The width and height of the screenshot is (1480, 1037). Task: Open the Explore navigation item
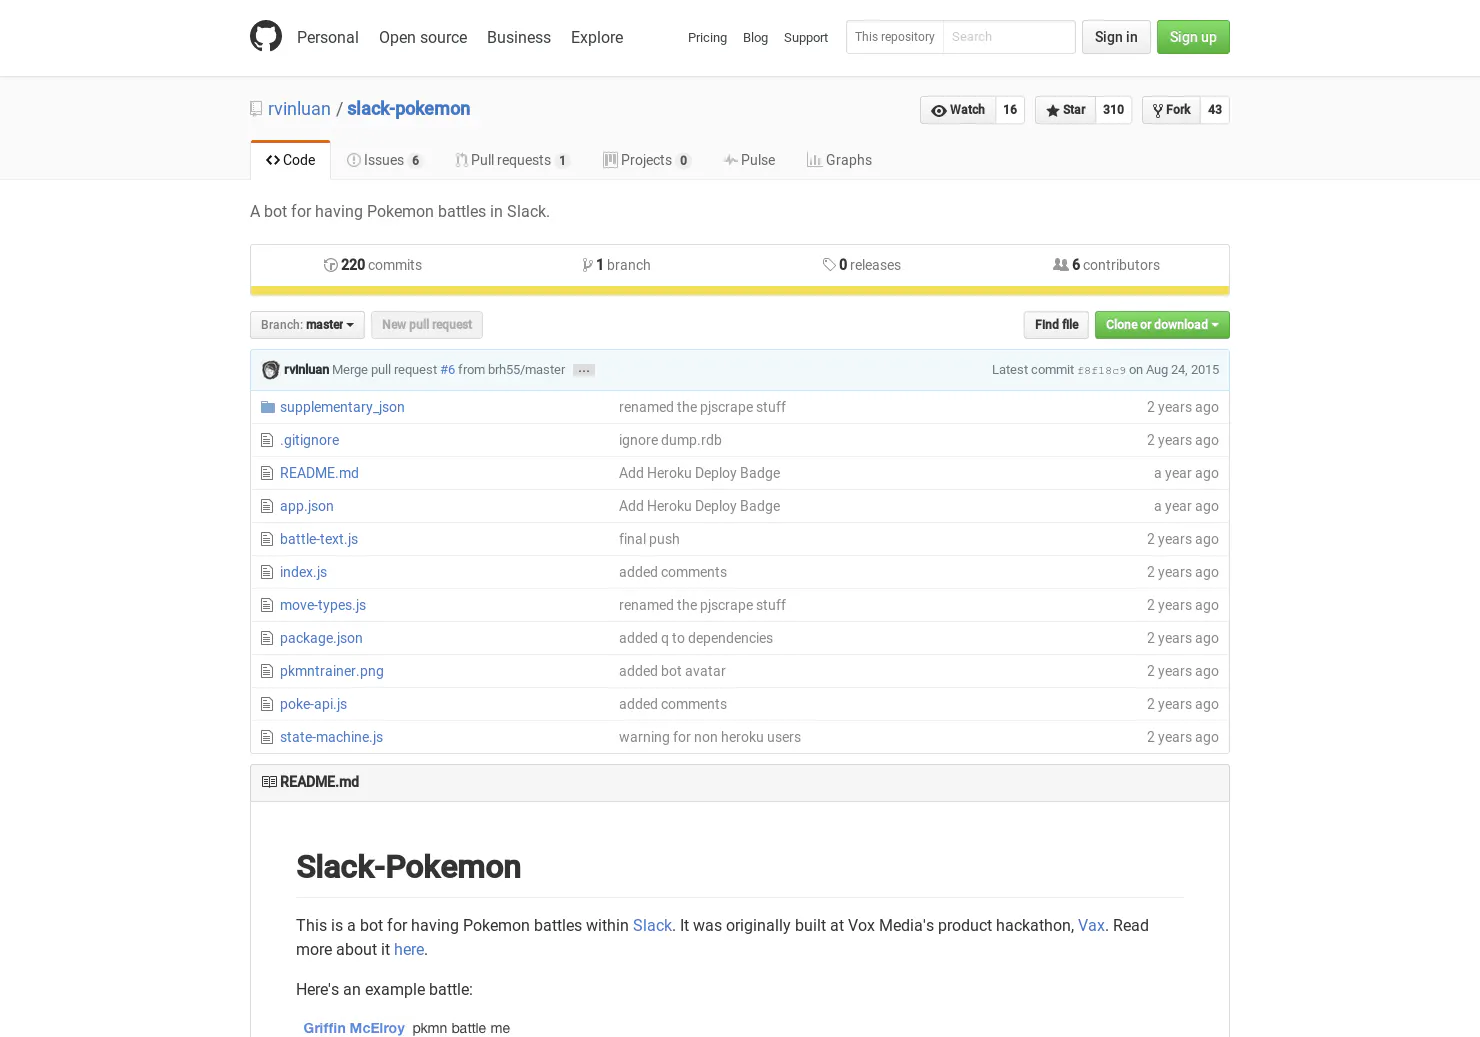[x=597, y=37]
